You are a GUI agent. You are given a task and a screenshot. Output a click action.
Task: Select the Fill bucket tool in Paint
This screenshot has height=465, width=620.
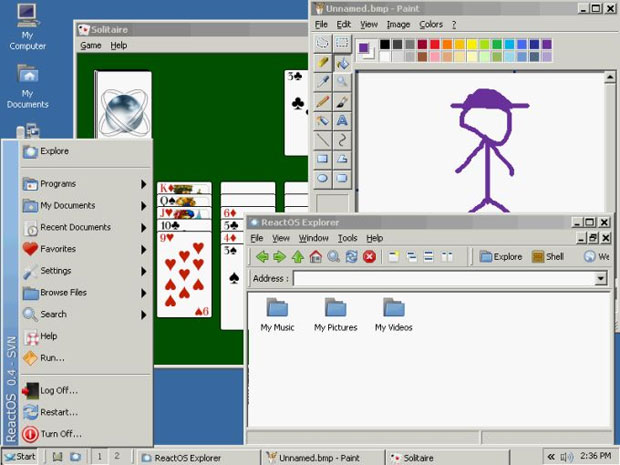tap(342, 63)
